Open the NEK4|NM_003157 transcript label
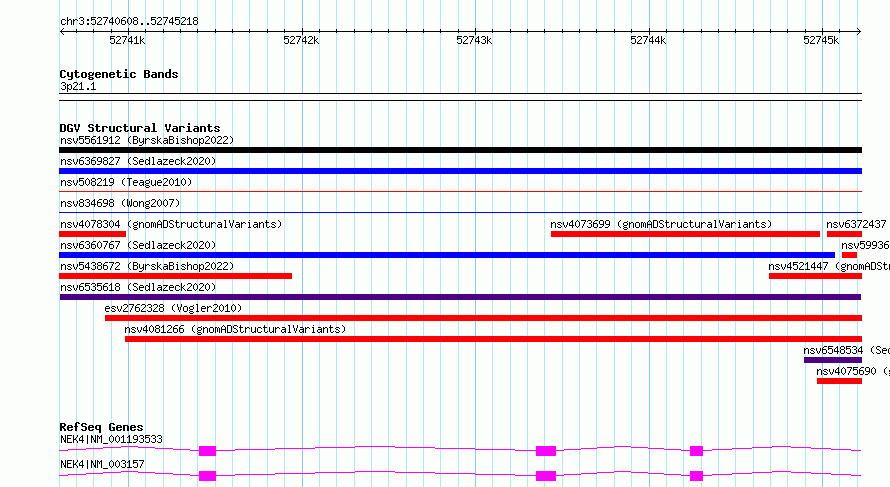Image resolution: width=890 pixels, height=487 pixels. [102, 464]
